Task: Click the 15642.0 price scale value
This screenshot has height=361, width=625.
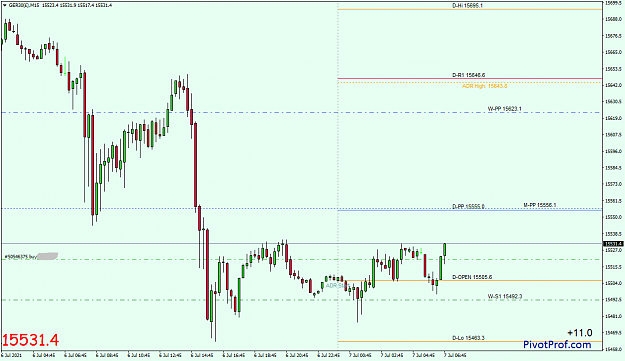Action: pos(613,85)
